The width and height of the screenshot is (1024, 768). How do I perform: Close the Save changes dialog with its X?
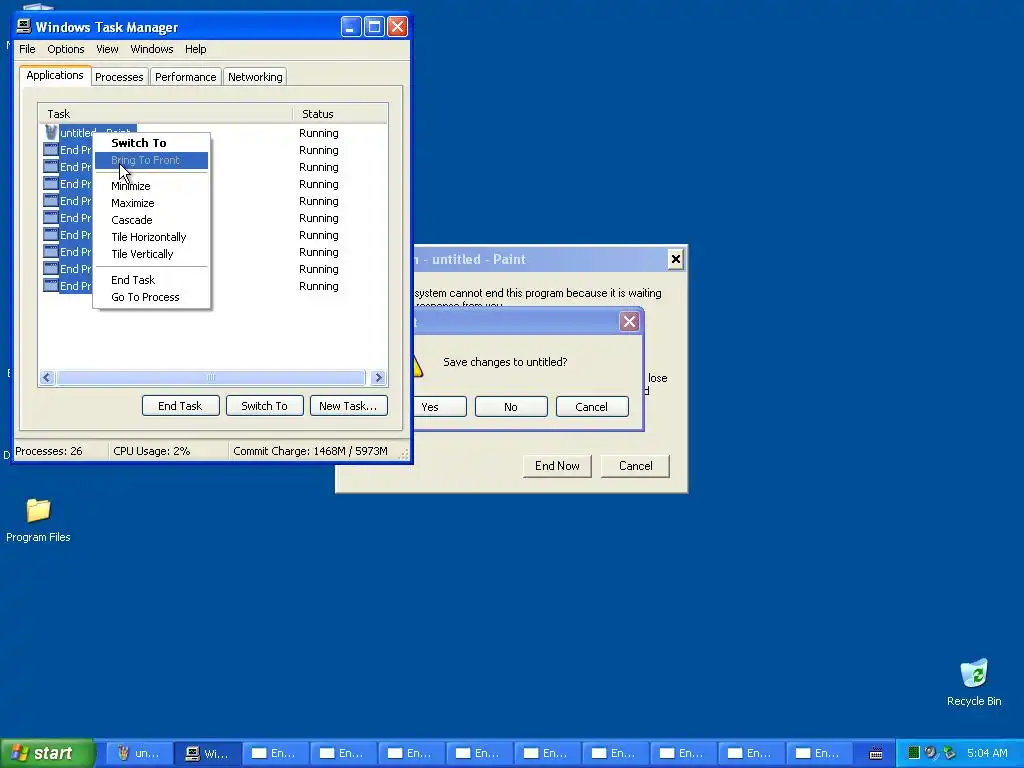click(629, 321)
